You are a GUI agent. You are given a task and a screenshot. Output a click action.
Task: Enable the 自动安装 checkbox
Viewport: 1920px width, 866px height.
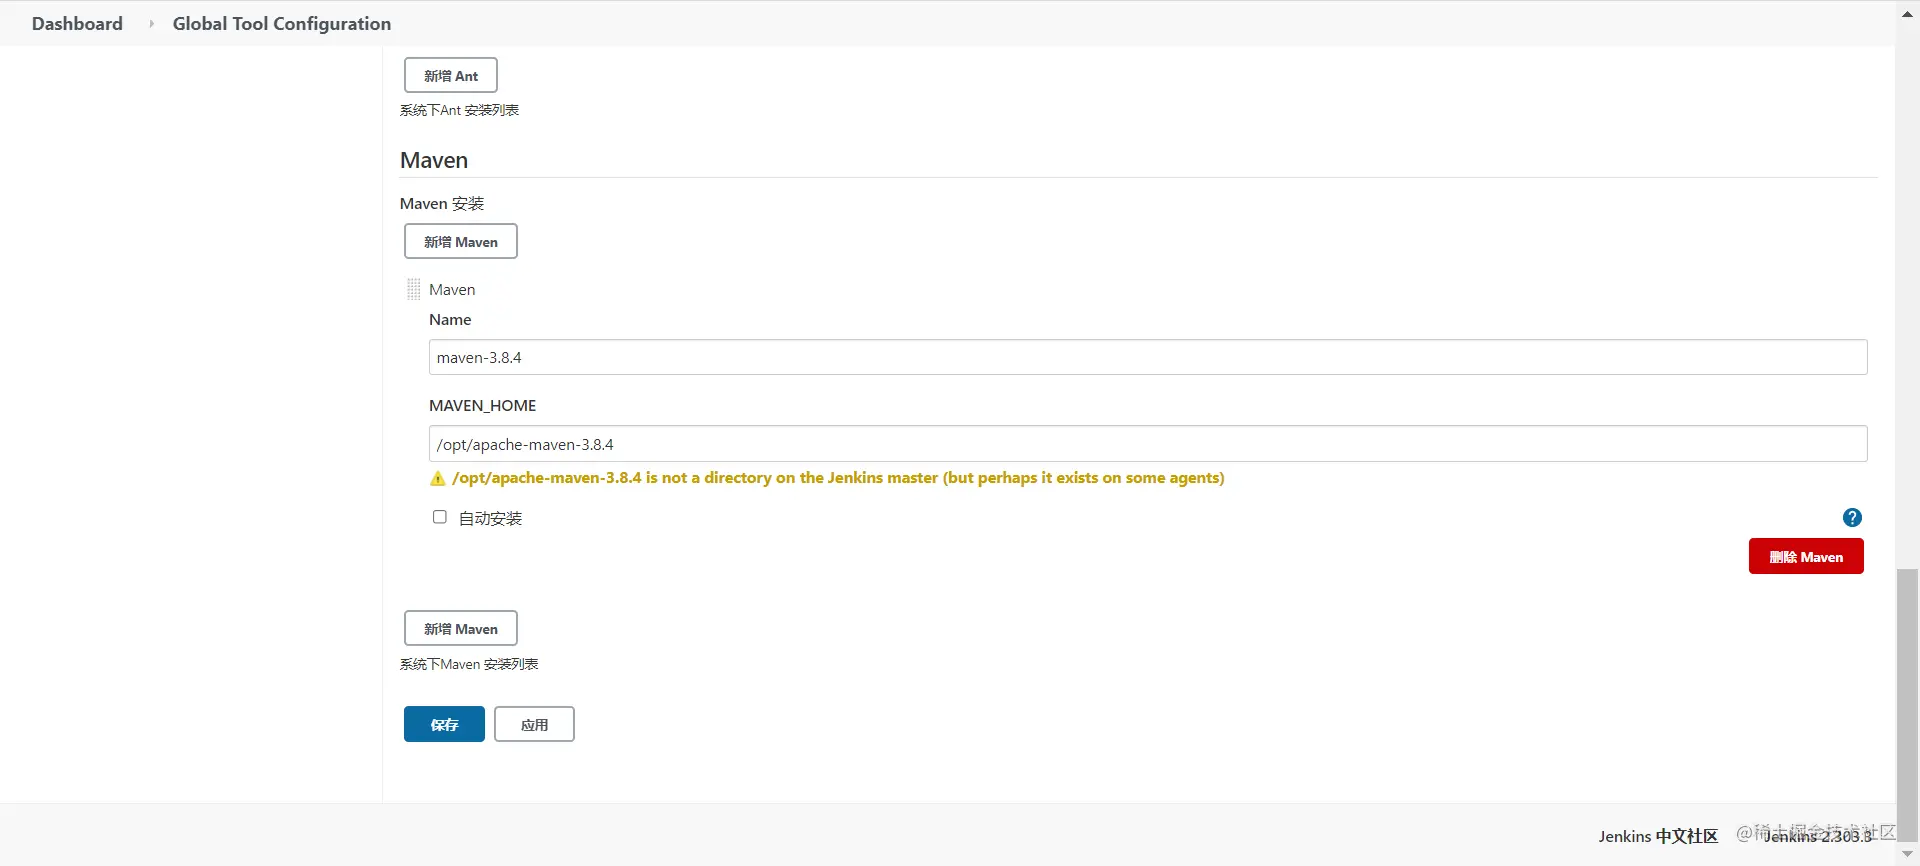pos(439,517)
